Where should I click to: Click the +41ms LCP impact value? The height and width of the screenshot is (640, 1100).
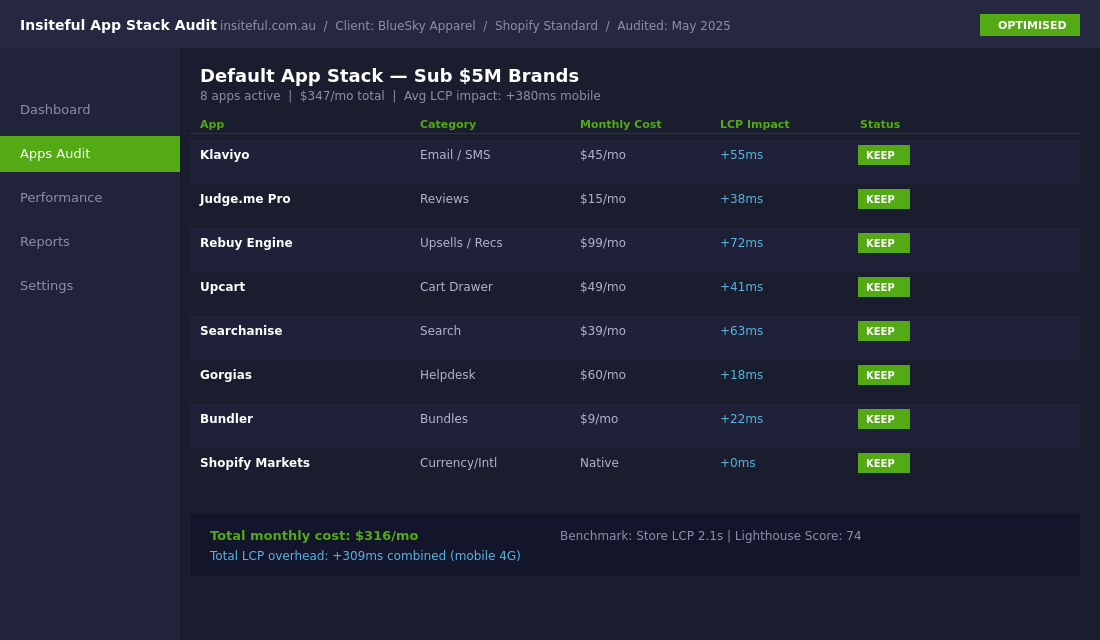pyautogui.click(x=742, y=287)
